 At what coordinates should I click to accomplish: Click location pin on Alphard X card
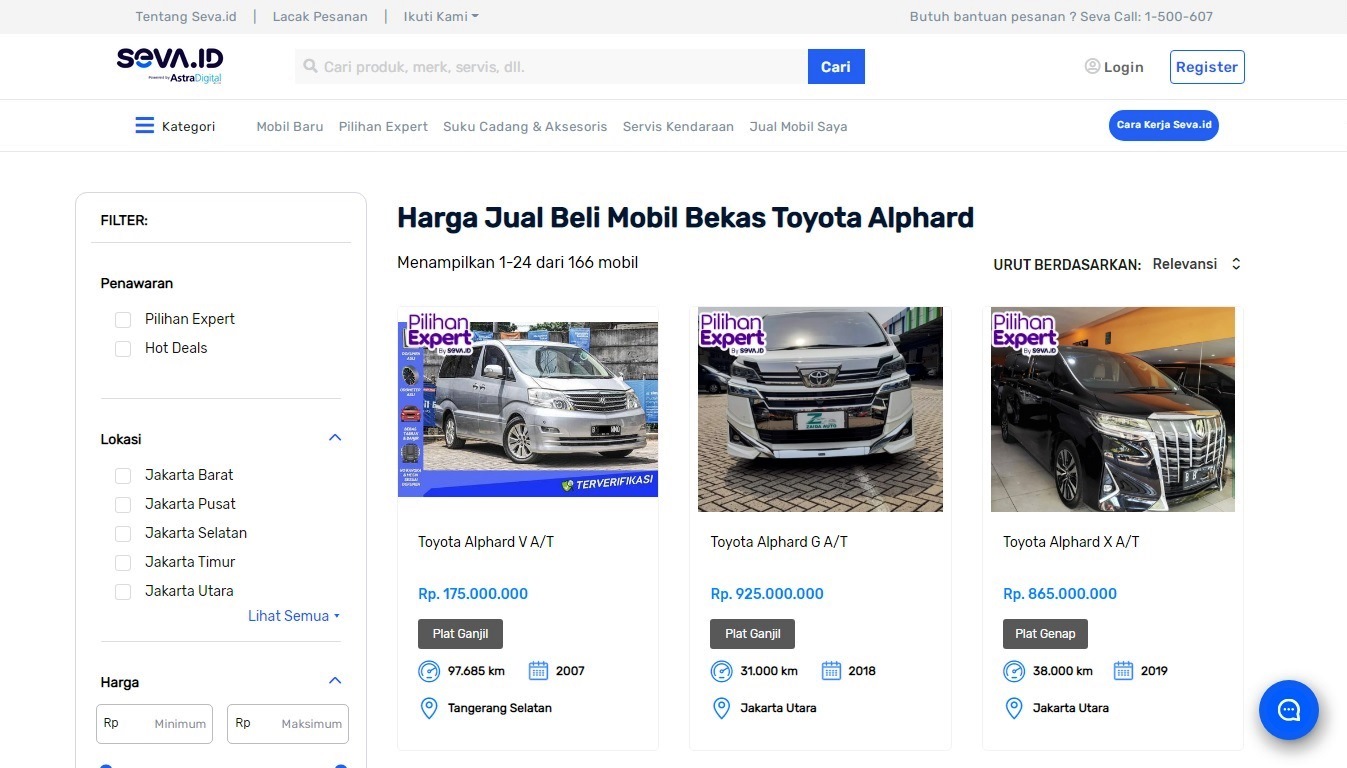click(1014, 708)
